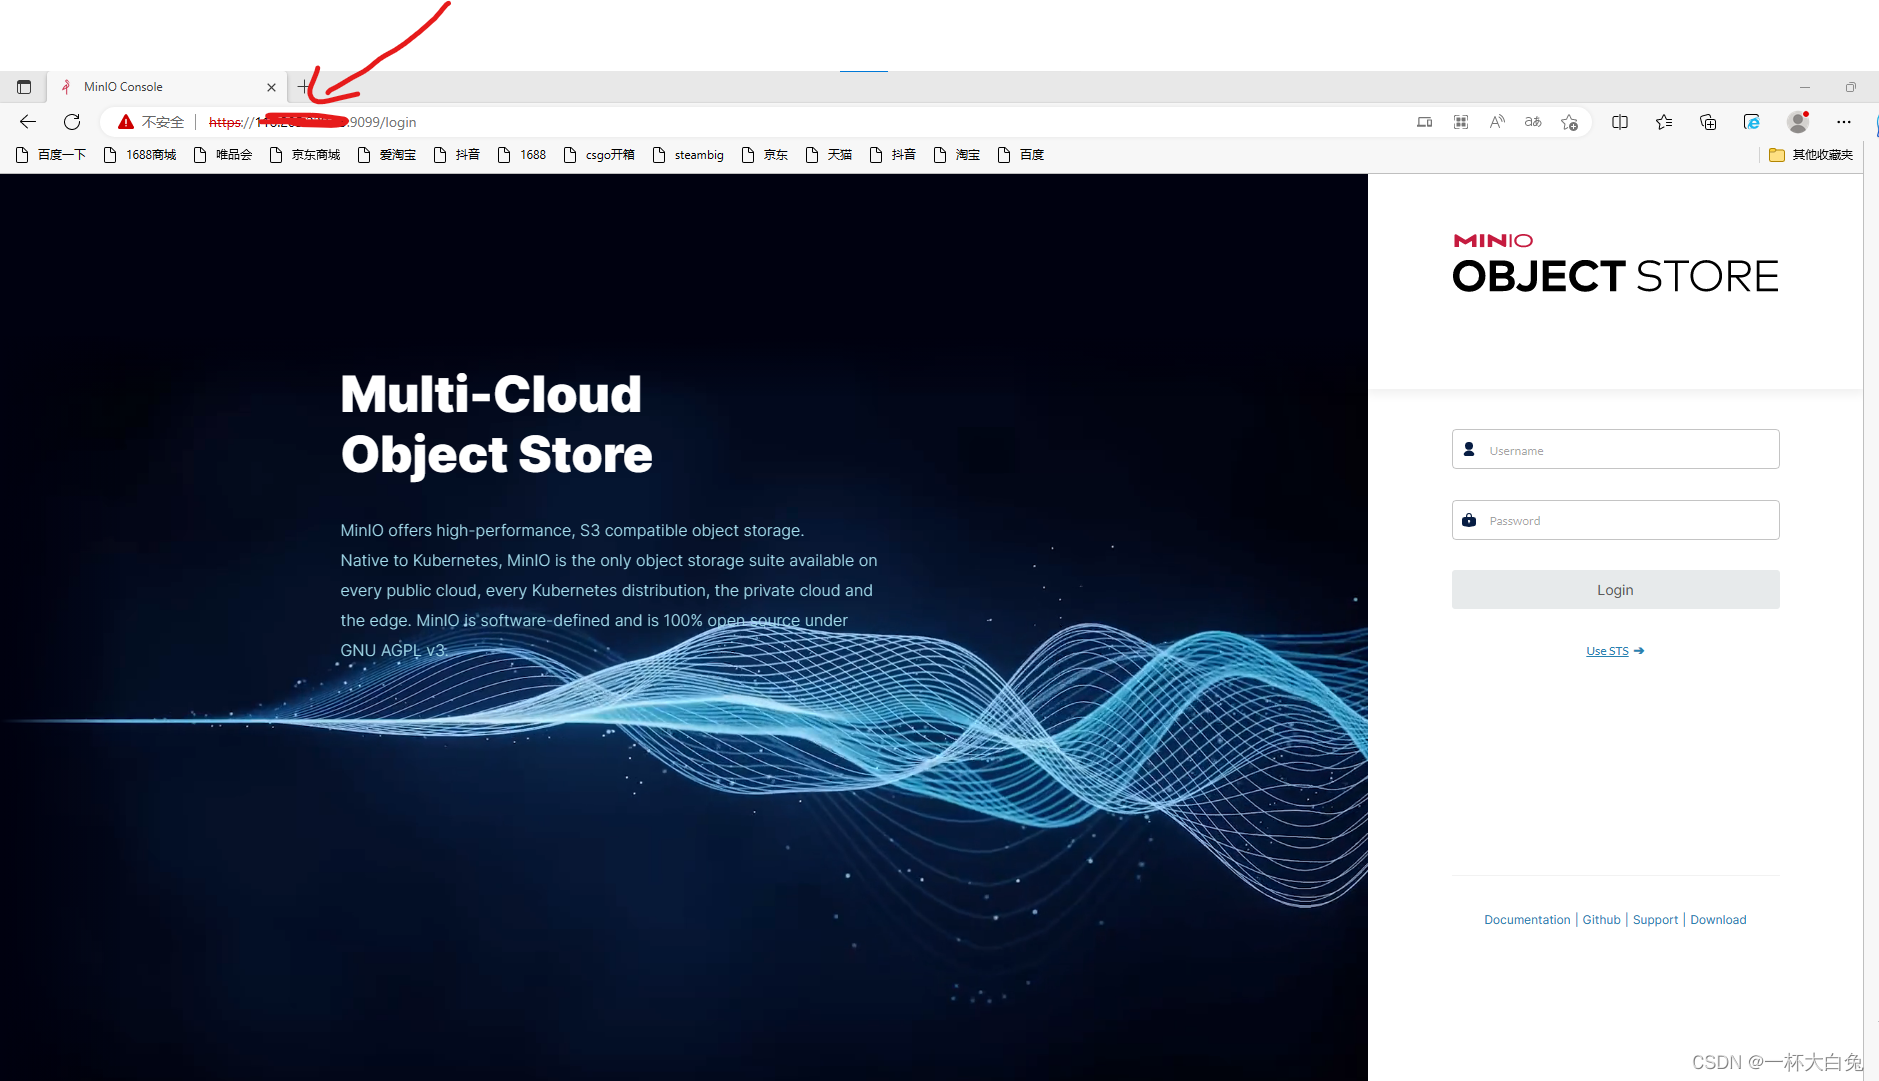
Task: Open the 天猫 bookmark
Action: [829, 155]
